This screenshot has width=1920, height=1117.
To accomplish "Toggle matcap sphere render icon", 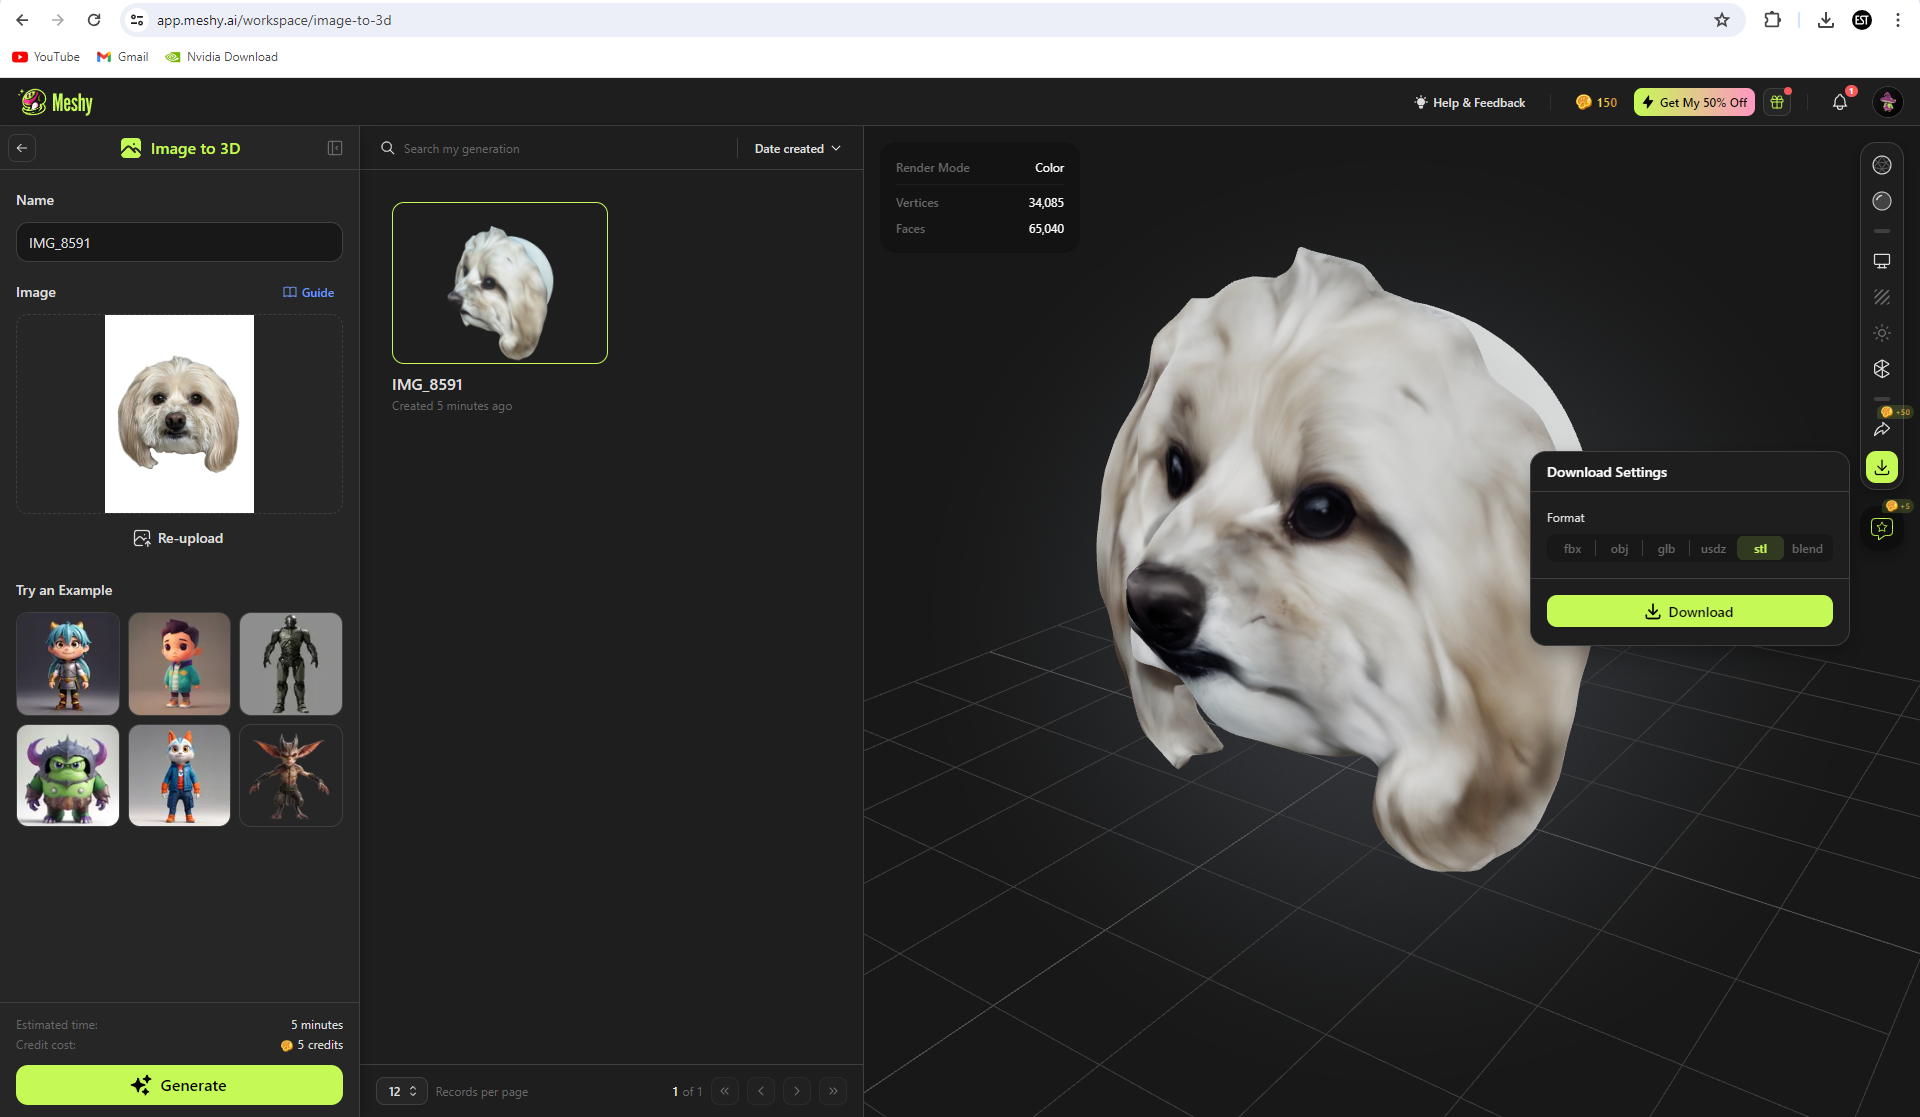I will pos(1882,201).
